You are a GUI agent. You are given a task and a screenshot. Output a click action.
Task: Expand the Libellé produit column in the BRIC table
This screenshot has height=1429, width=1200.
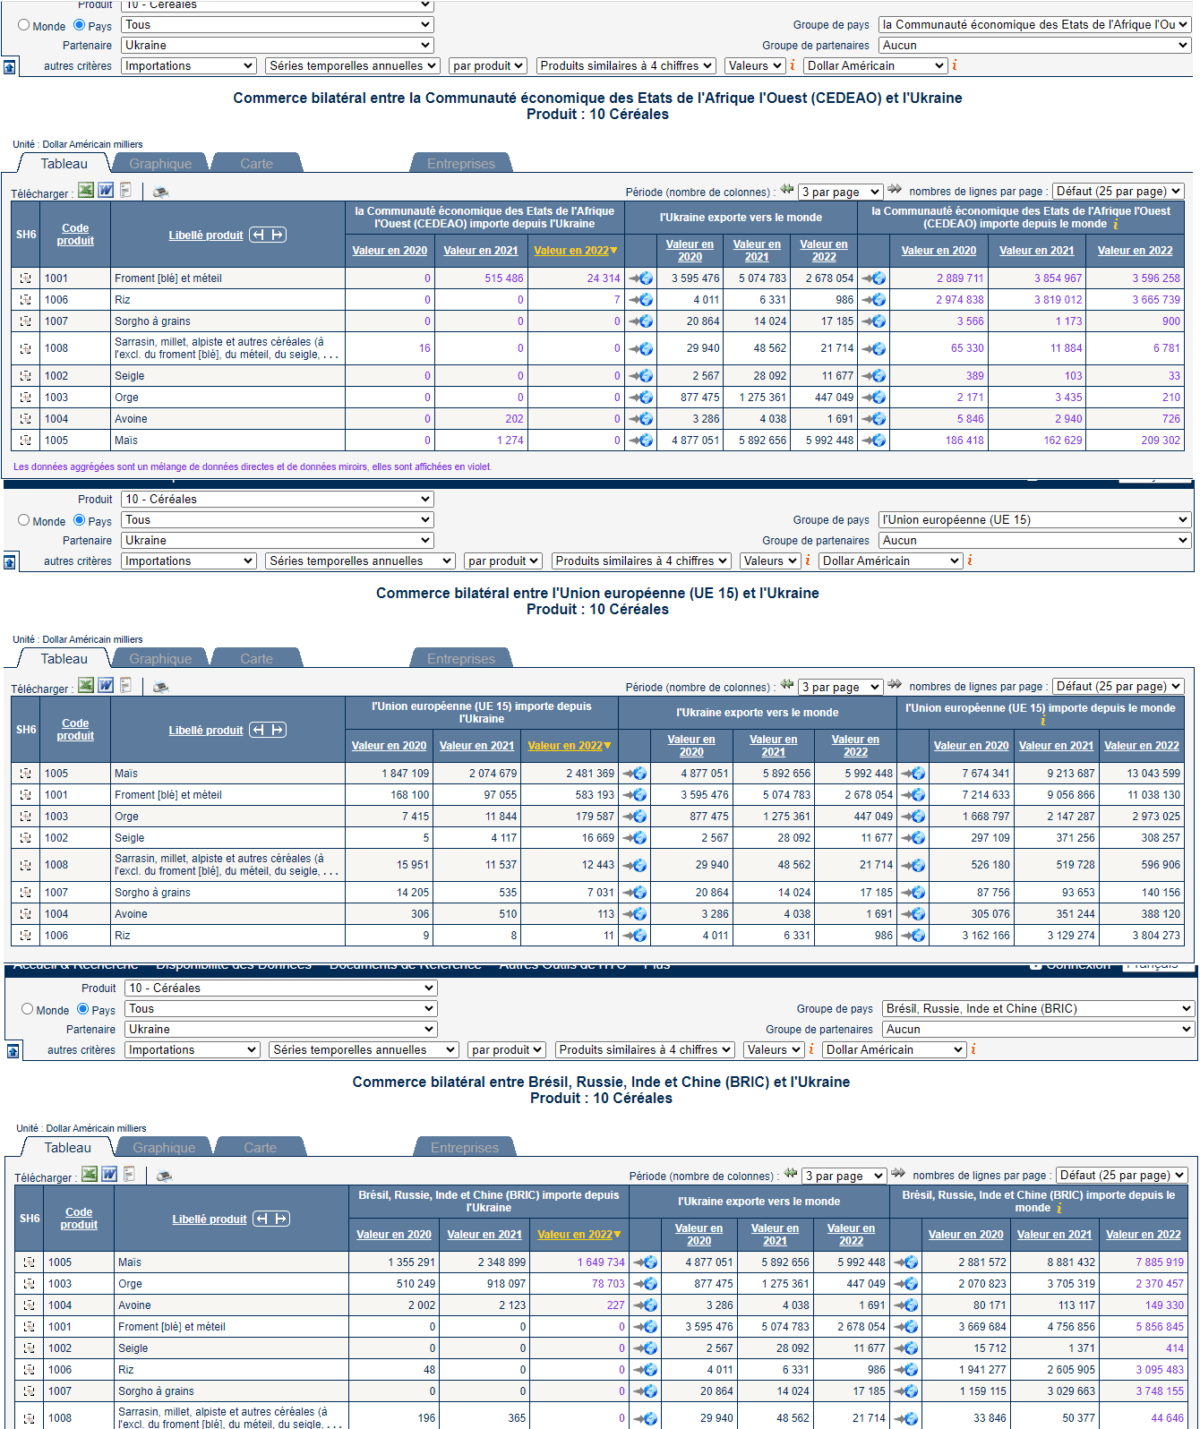click(x=272, y=1218)
